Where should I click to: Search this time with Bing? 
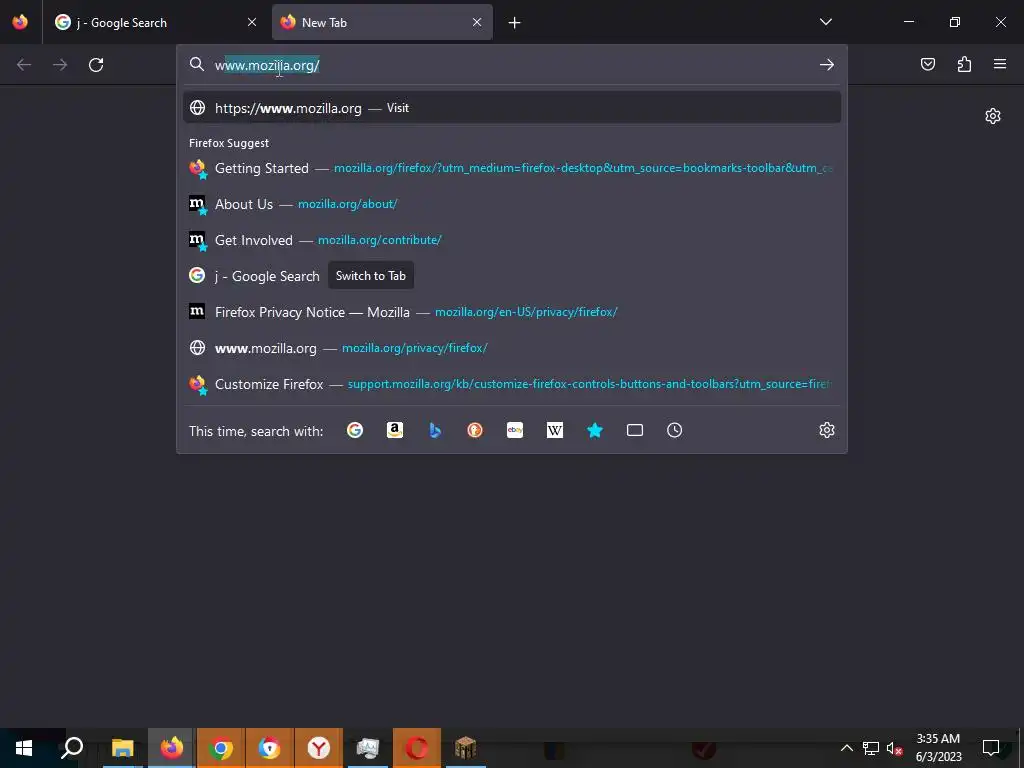coord(435,430)
